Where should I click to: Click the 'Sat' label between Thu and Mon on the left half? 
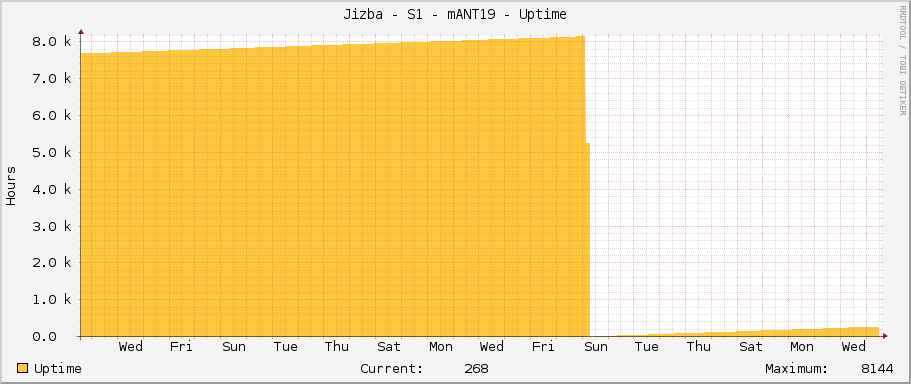[389, 347]
